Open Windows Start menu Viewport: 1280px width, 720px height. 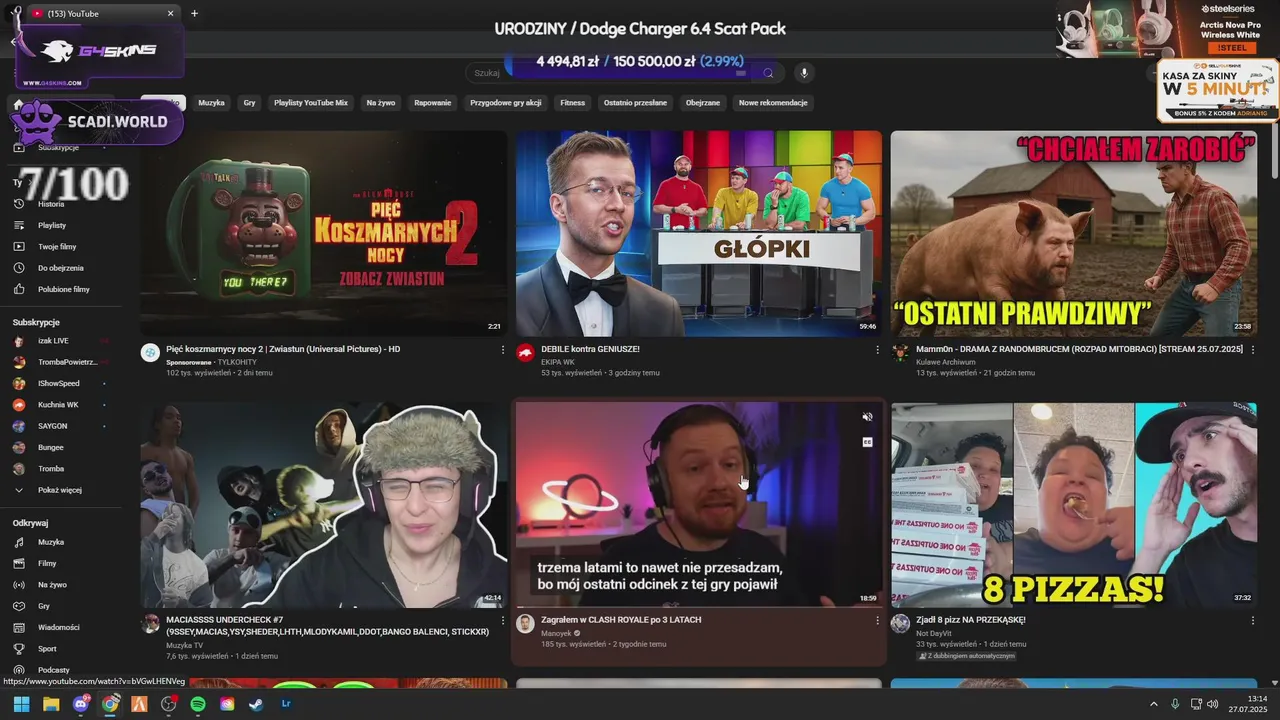pyautogui.click(x=21, y=704)
